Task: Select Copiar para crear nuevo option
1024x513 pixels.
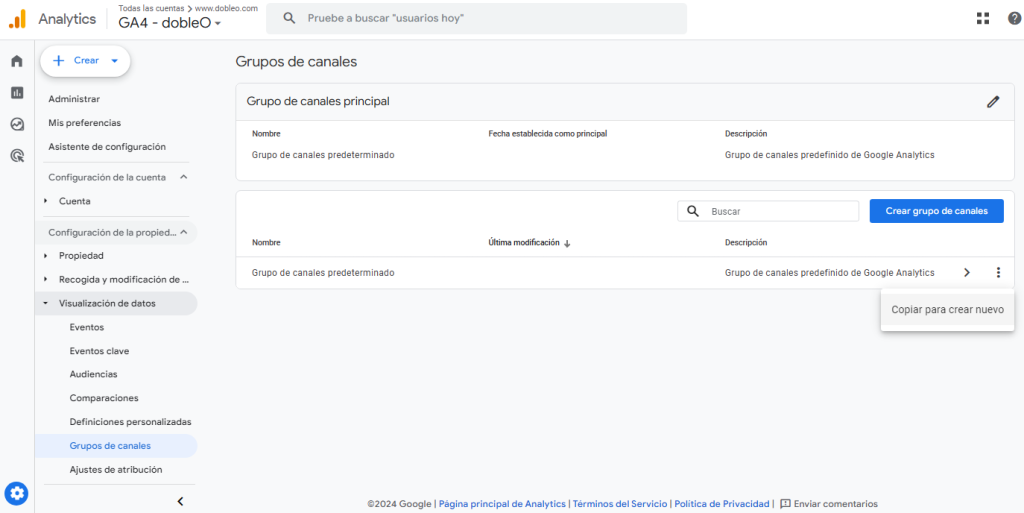Action: 947,310
